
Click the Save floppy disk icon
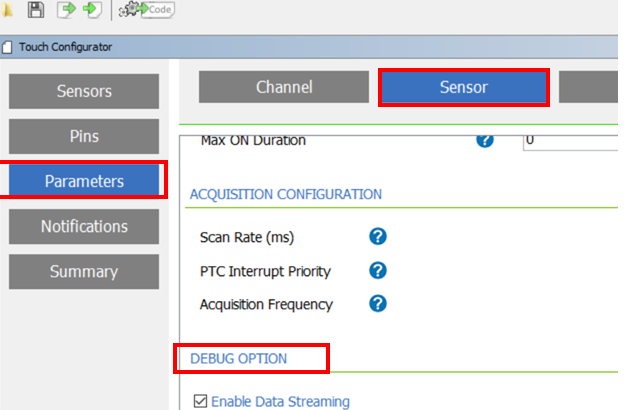pos(36,11)
